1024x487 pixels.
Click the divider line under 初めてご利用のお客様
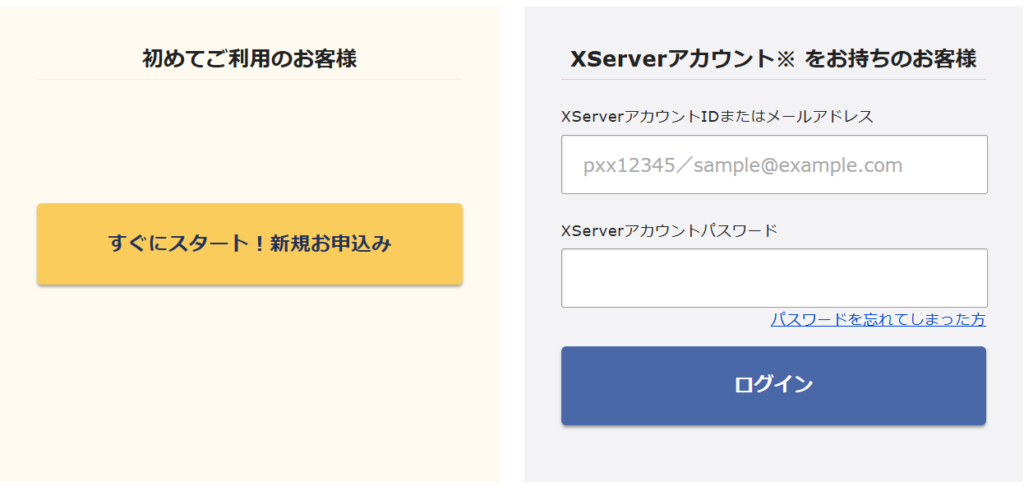249,80
